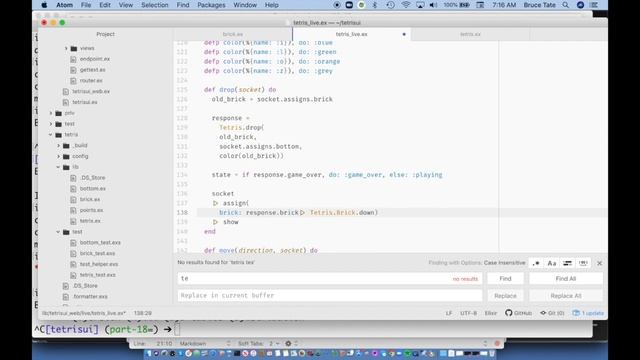640x360 pixels.
Task: Switch to the brick.ex tab
Action: (233, 34)
